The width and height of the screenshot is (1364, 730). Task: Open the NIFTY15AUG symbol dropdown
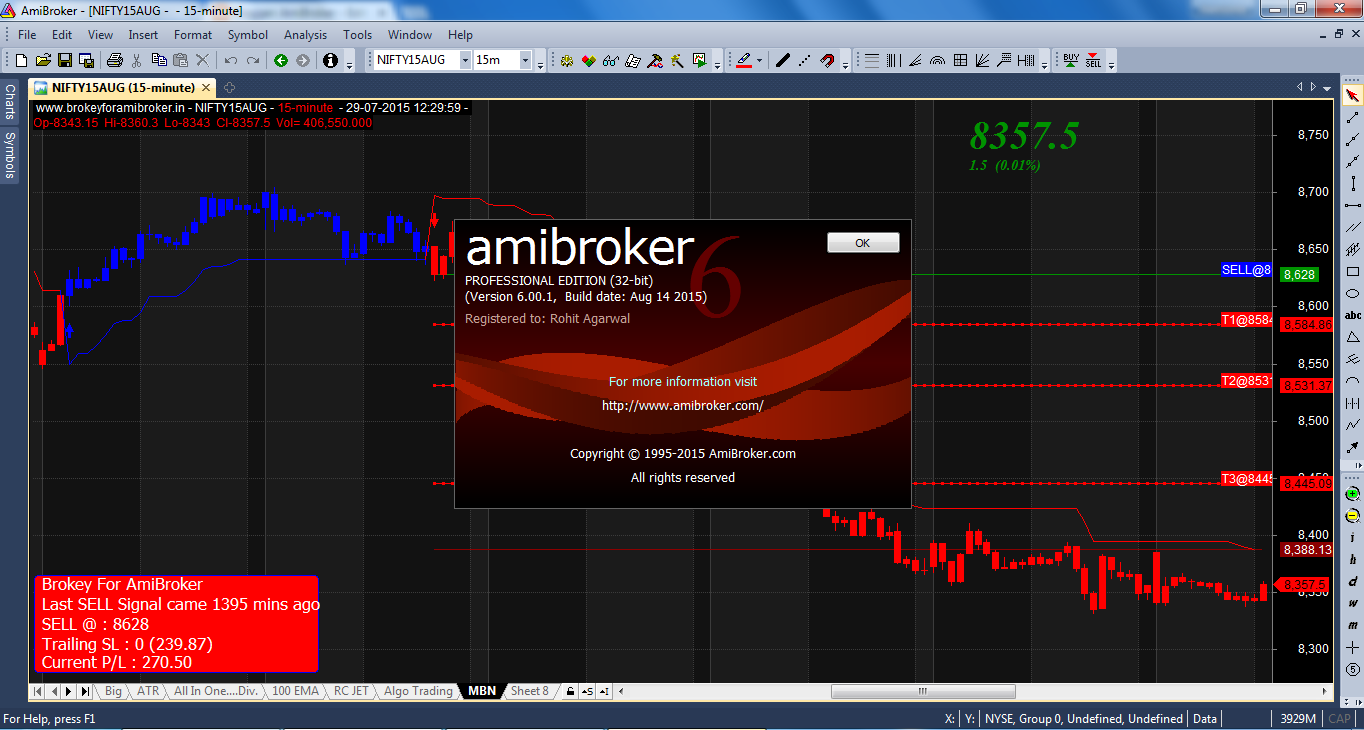point(465,61)
